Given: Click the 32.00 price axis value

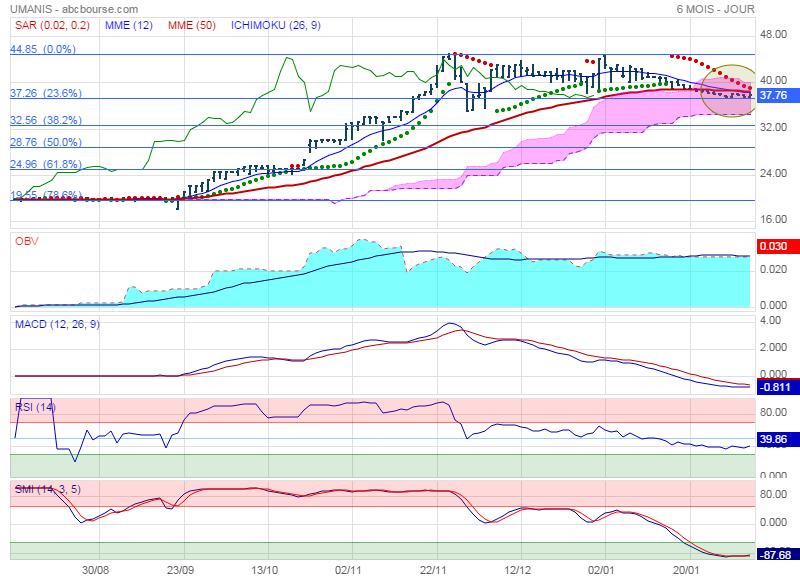Looking at the screenshot, I should tap(773, 127).
